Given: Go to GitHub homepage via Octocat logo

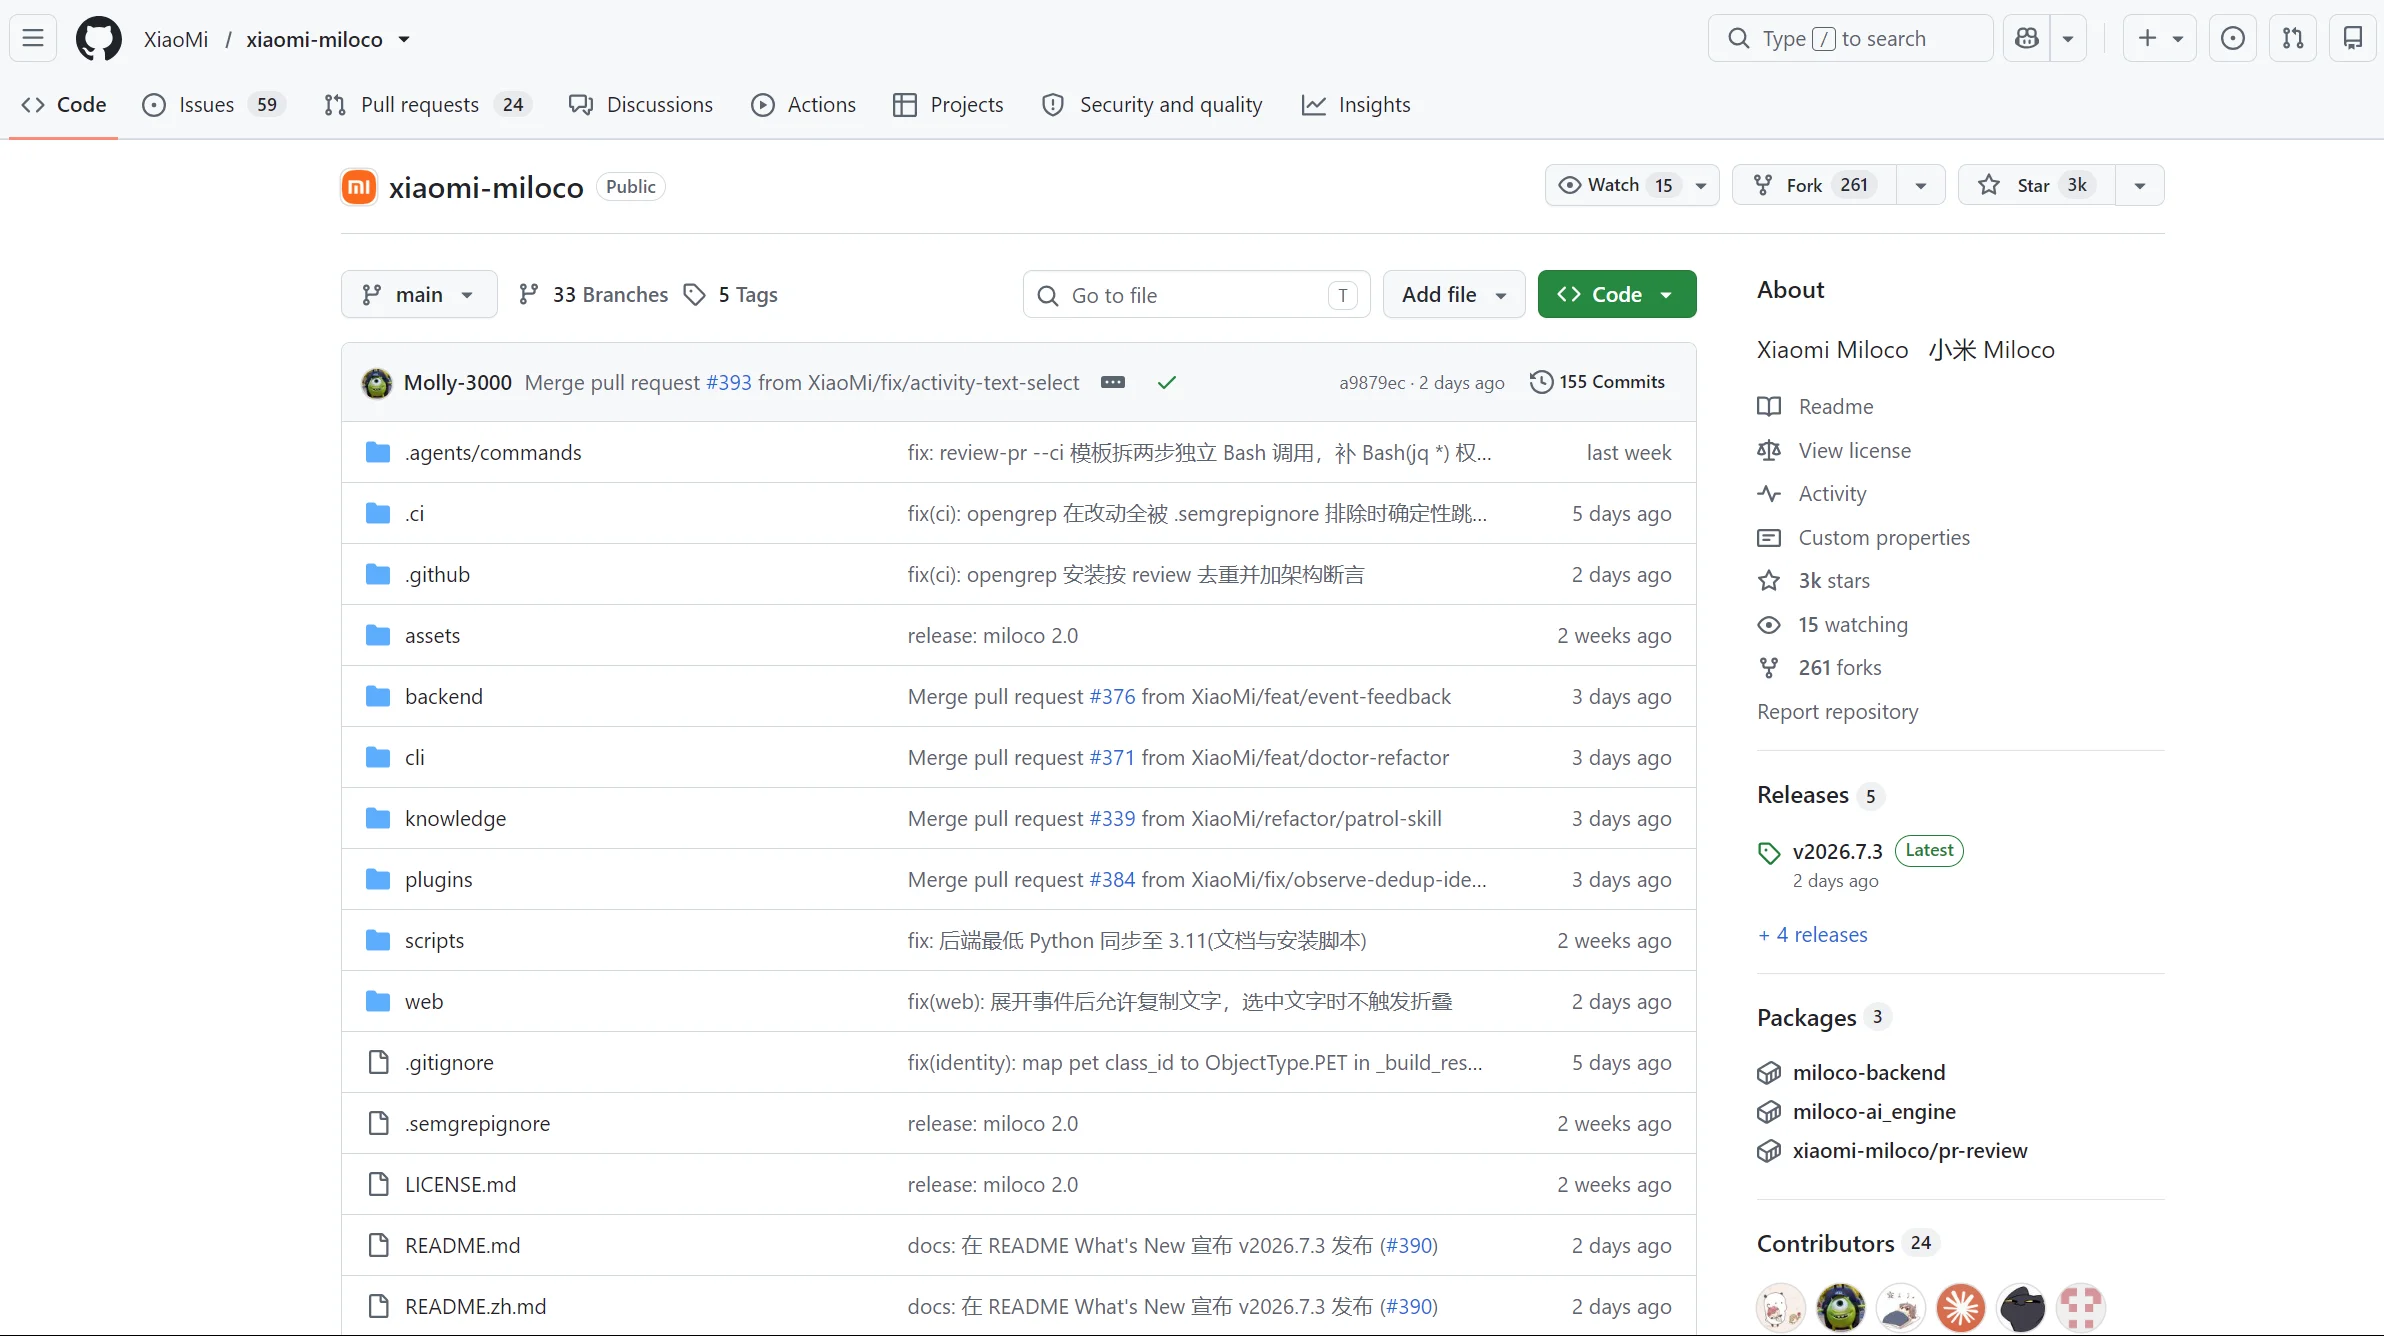Looking at the screenshot, I should pos(99,39).
